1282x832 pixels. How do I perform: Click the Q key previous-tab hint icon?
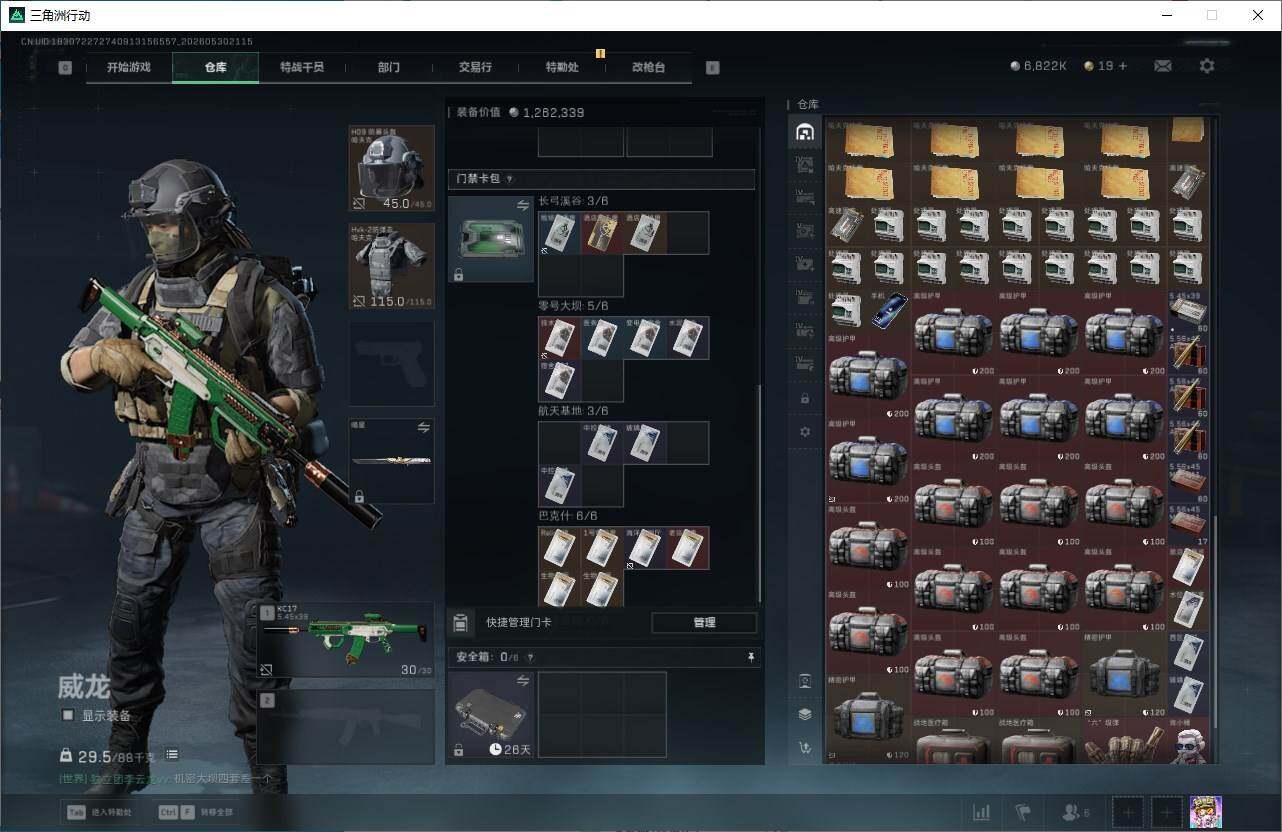click(x=65, y=67)
